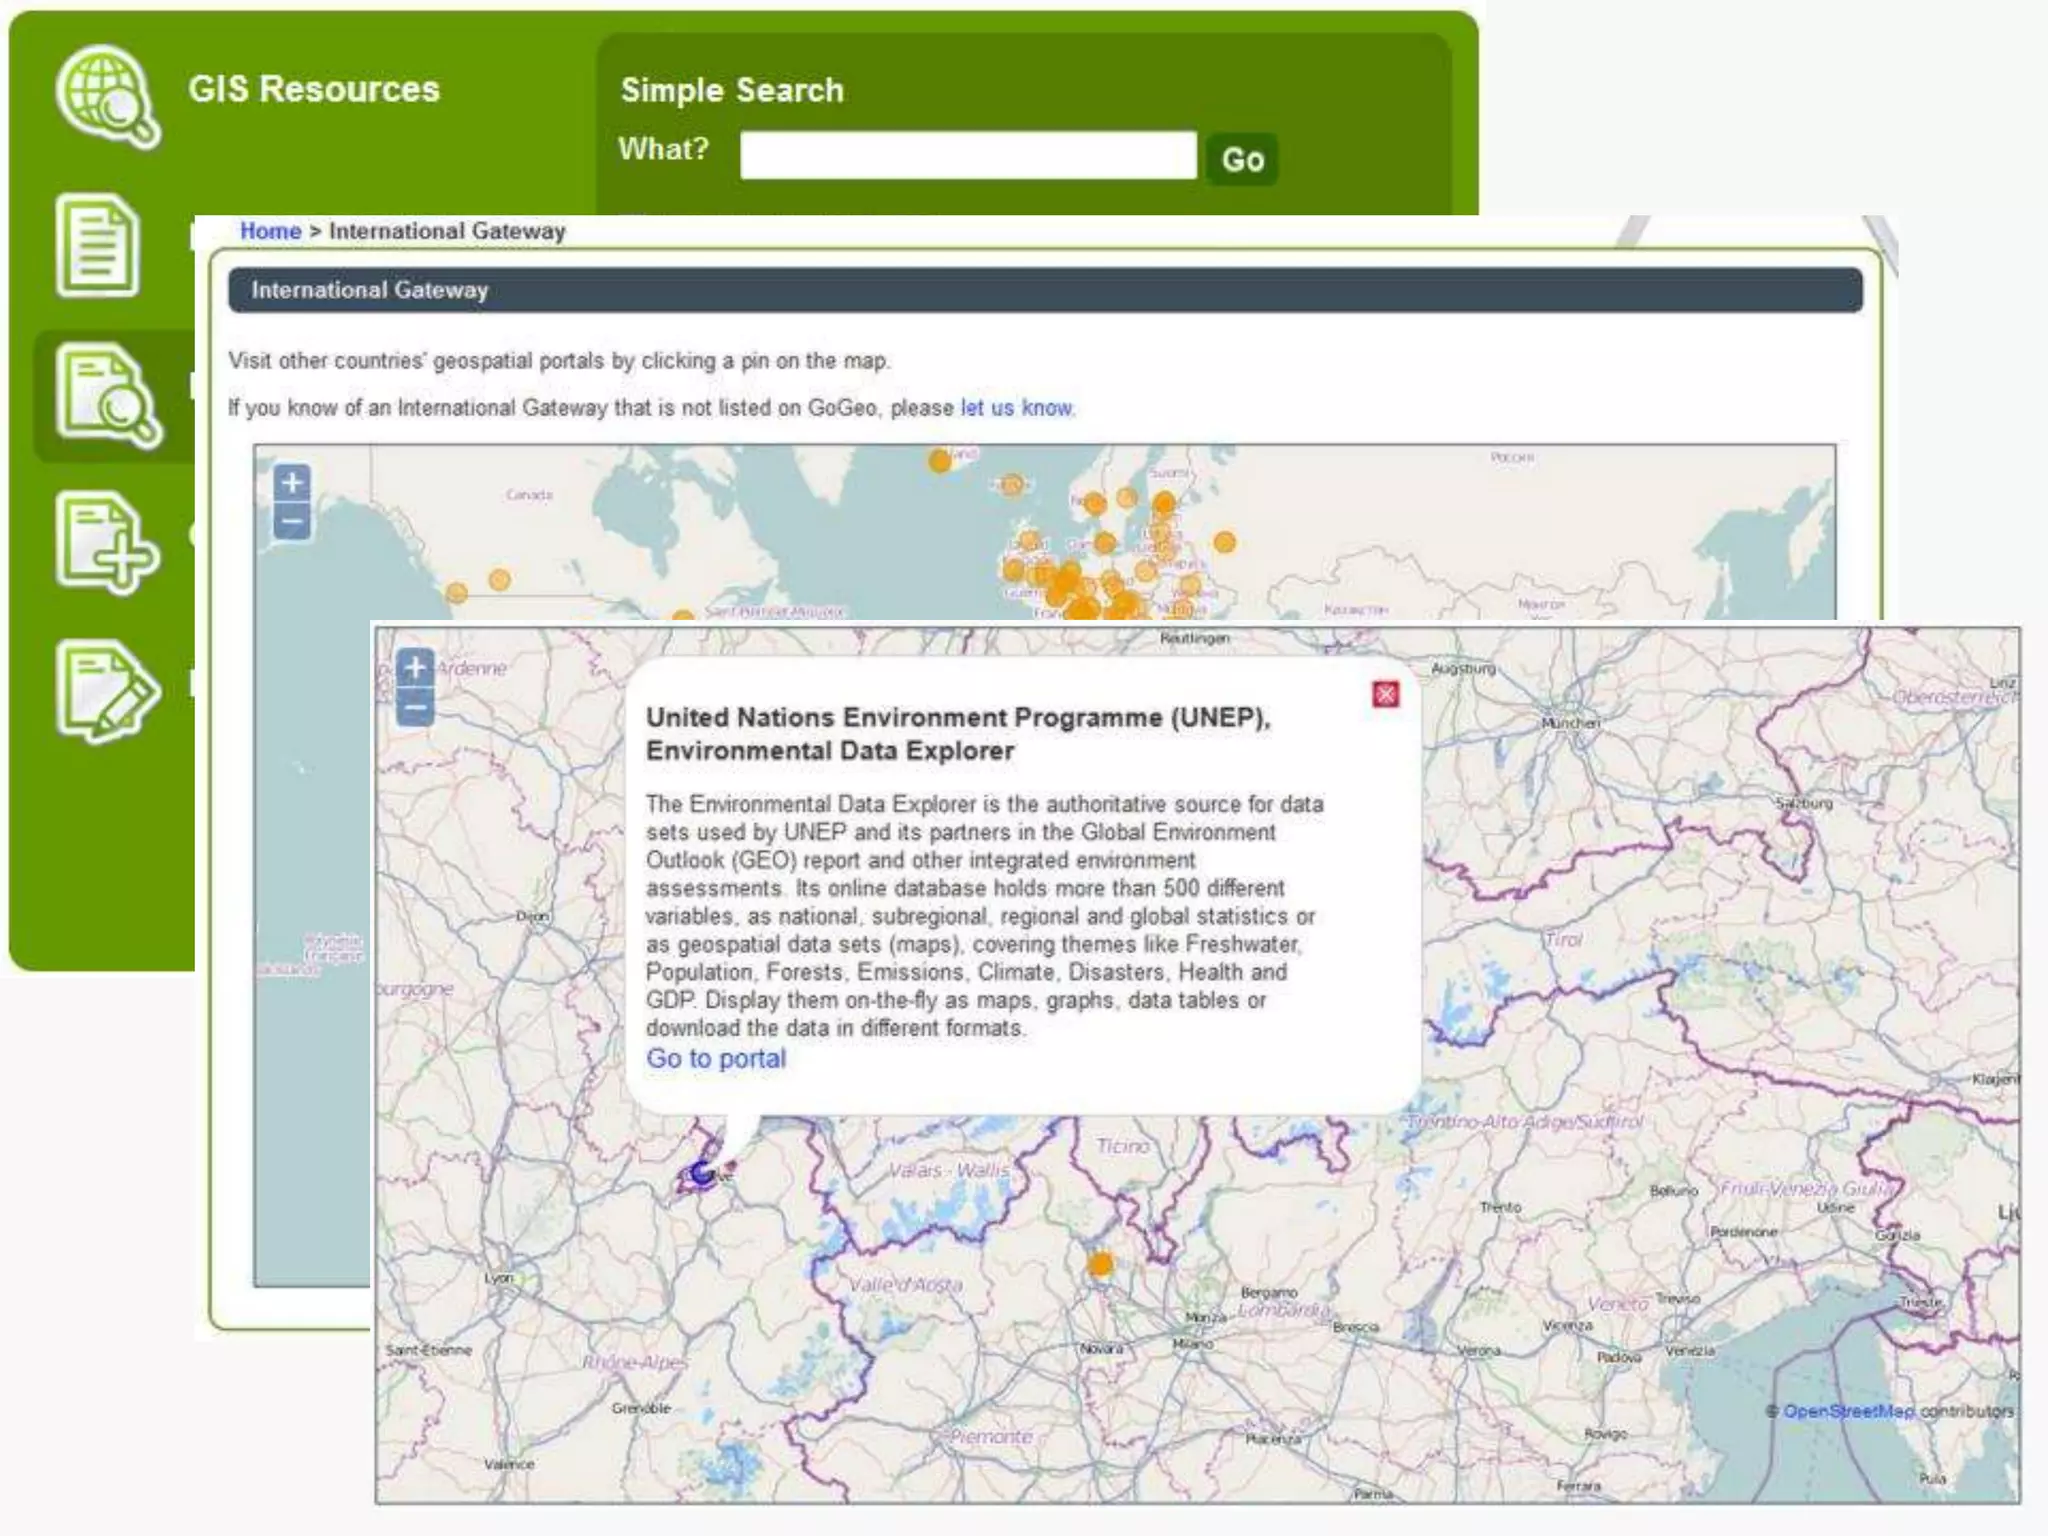Screen dimensions: 2048x1536
Task: Open the edit document pencil icon
Action: (106, 690)
